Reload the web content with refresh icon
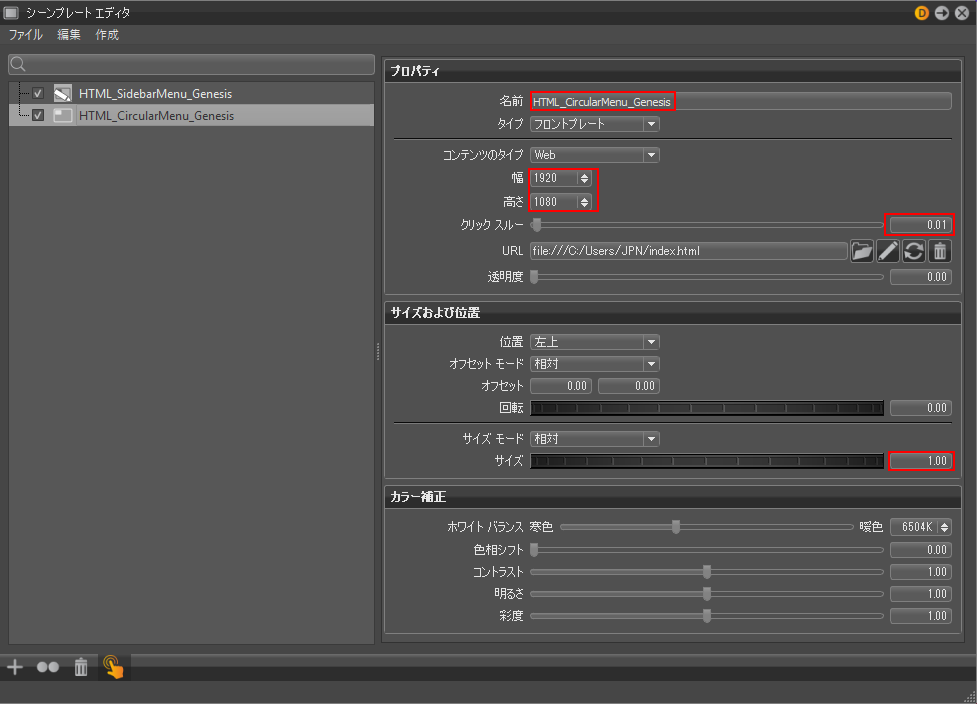This screenshot has width=977, height=704. coord(914,251)
